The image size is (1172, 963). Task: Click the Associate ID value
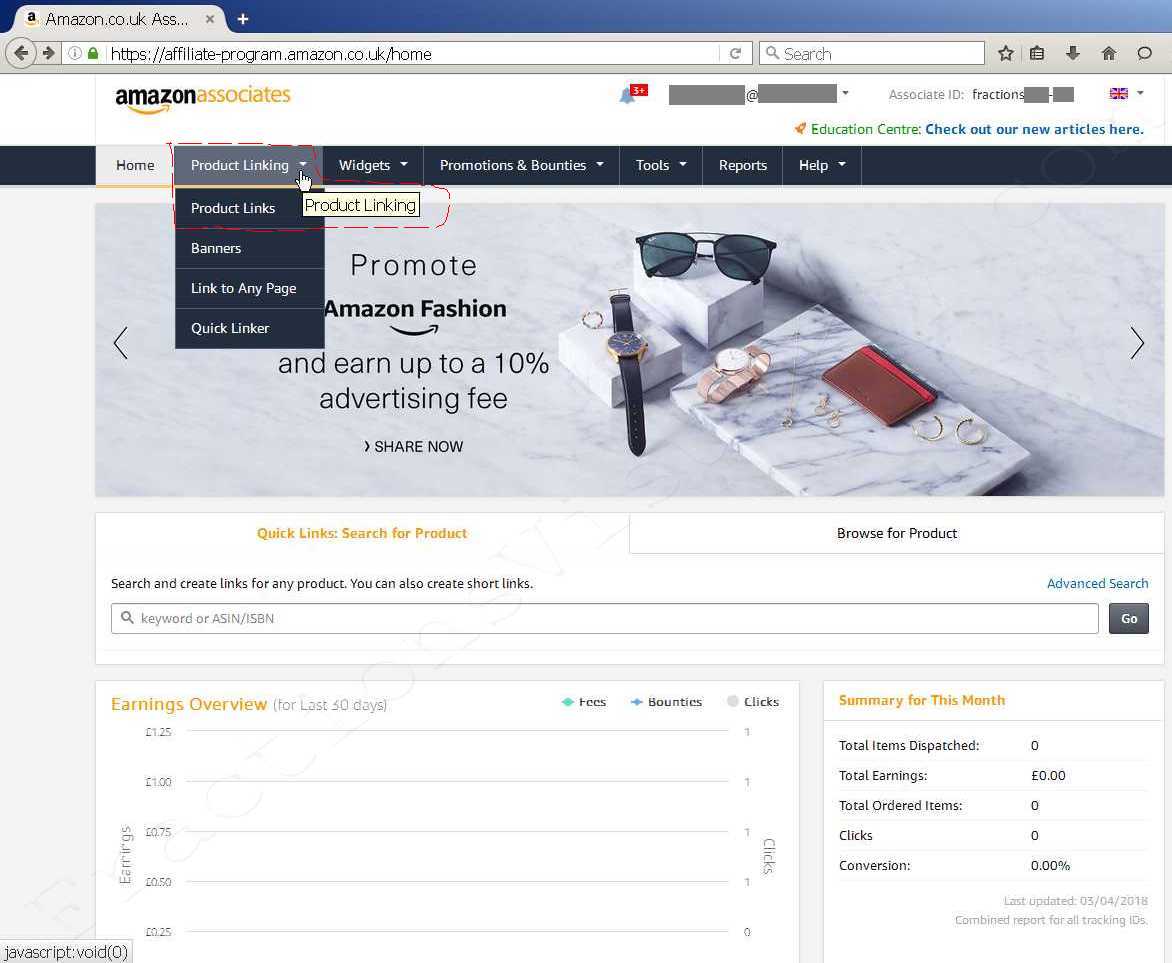pos(1023,94)
